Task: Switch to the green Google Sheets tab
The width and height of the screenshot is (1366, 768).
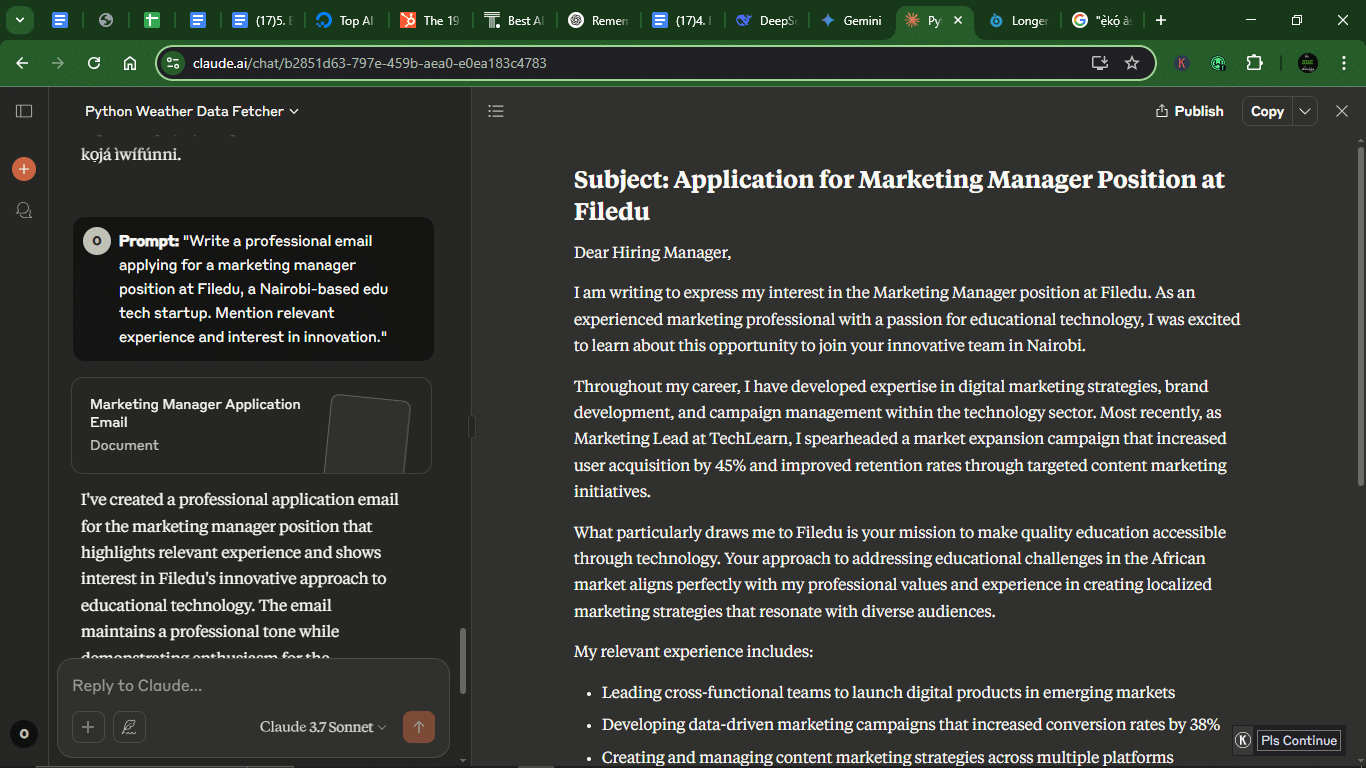Action: pyautogui.click(x=152, y=20)
